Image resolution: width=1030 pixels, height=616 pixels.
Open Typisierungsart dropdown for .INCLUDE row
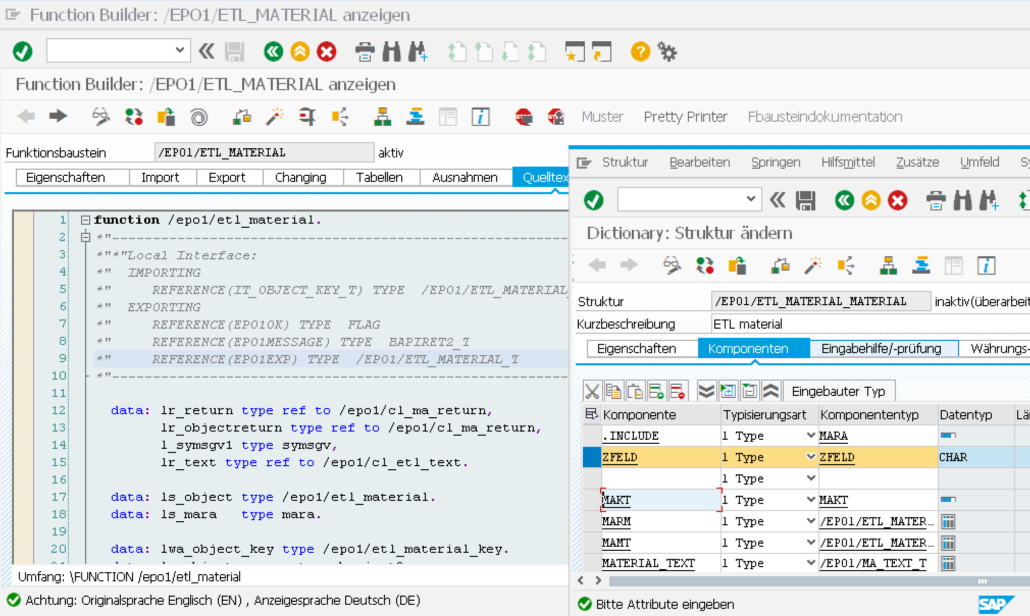pyautogui.click(x=810, y=435)
